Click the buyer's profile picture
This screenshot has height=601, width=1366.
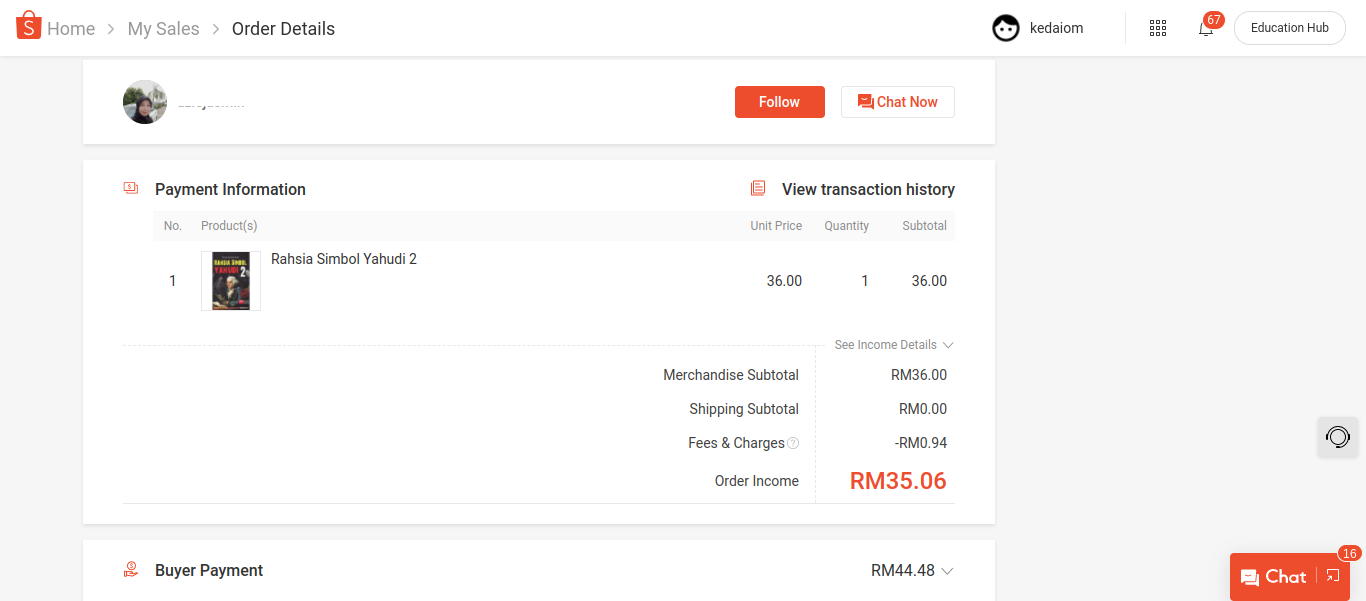(x=145, y=102)
